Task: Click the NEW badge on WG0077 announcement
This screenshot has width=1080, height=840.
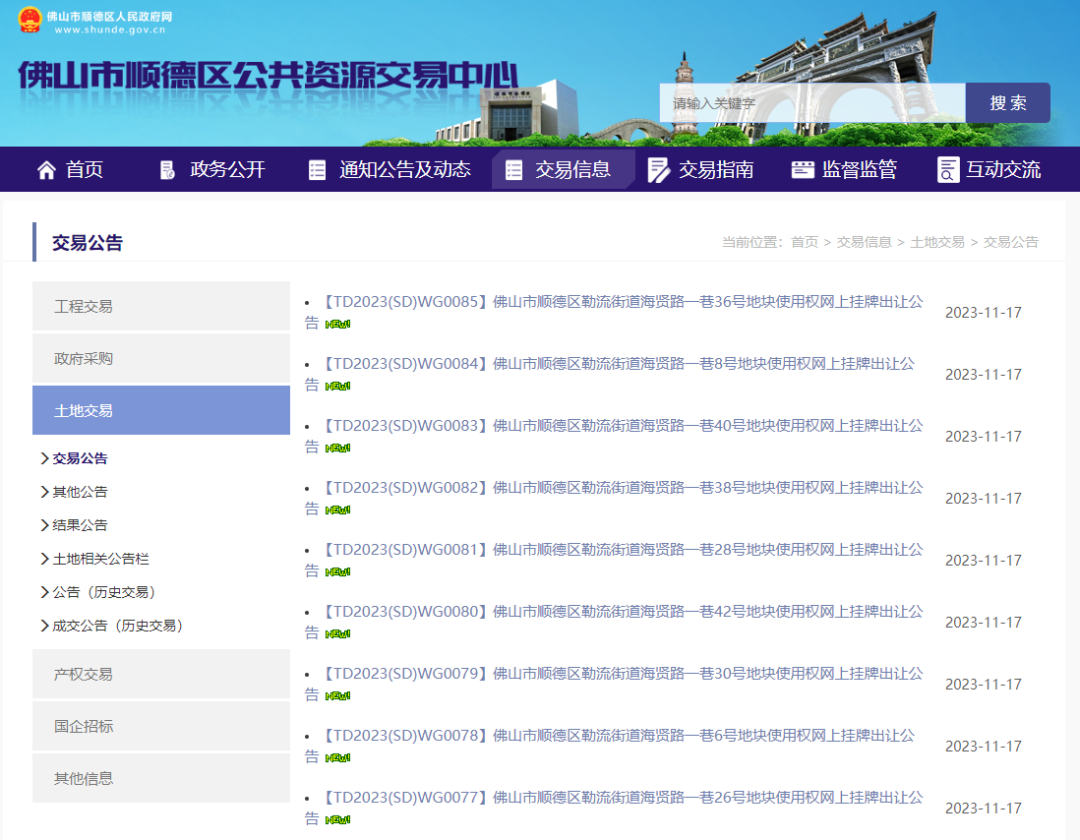Action: [x=338, y=820]
